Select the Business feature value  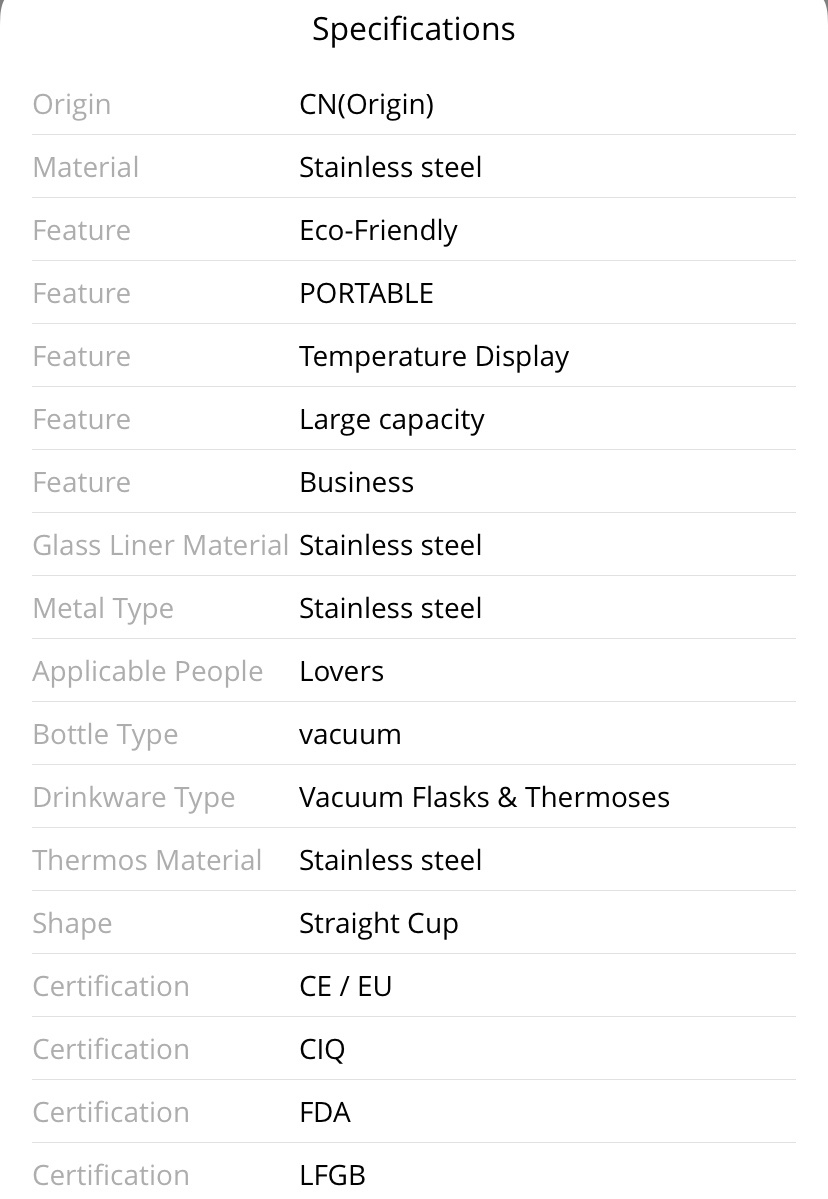tap(356, 483)
